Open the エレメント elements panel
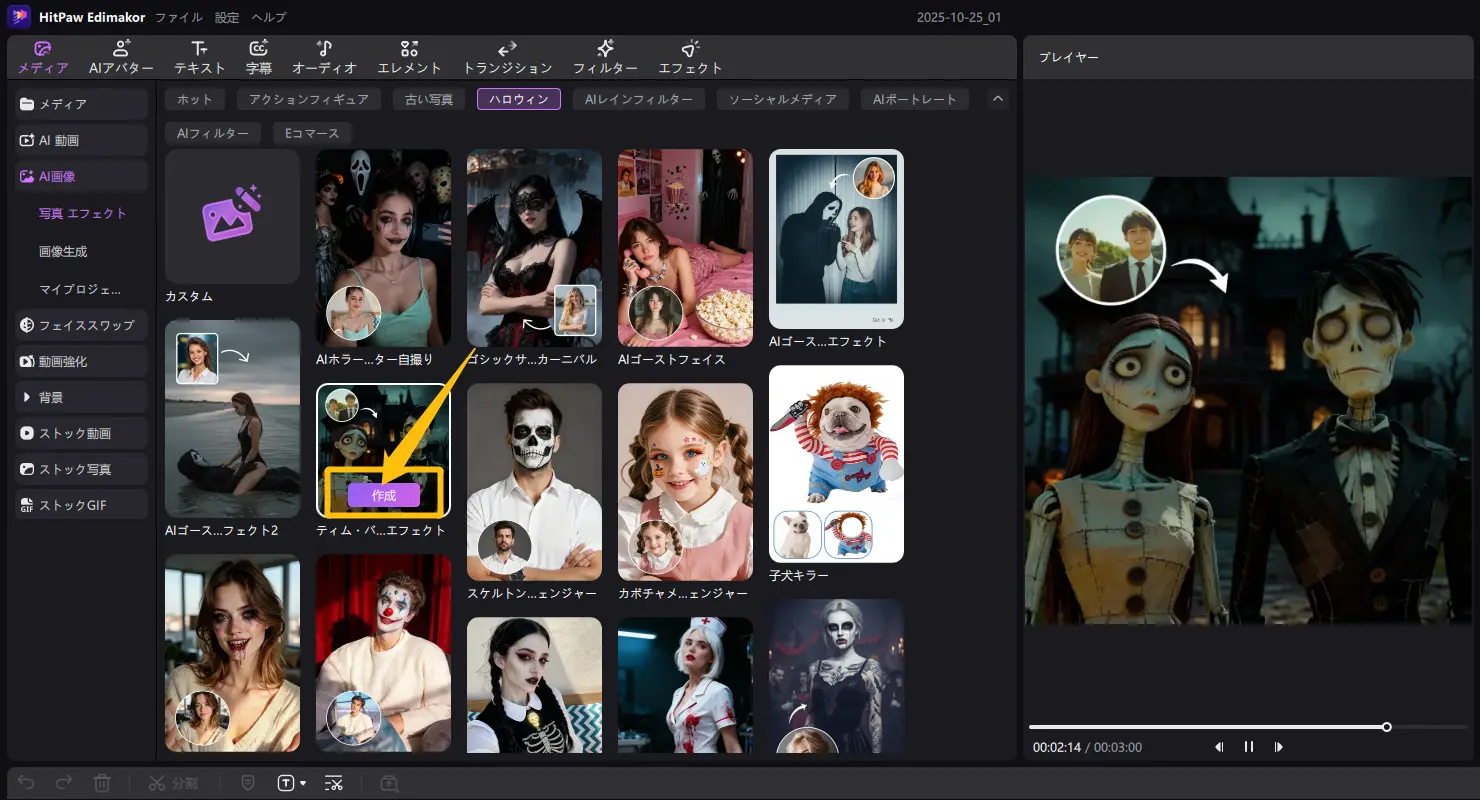 pyautogui.click(x=409, y=58)
